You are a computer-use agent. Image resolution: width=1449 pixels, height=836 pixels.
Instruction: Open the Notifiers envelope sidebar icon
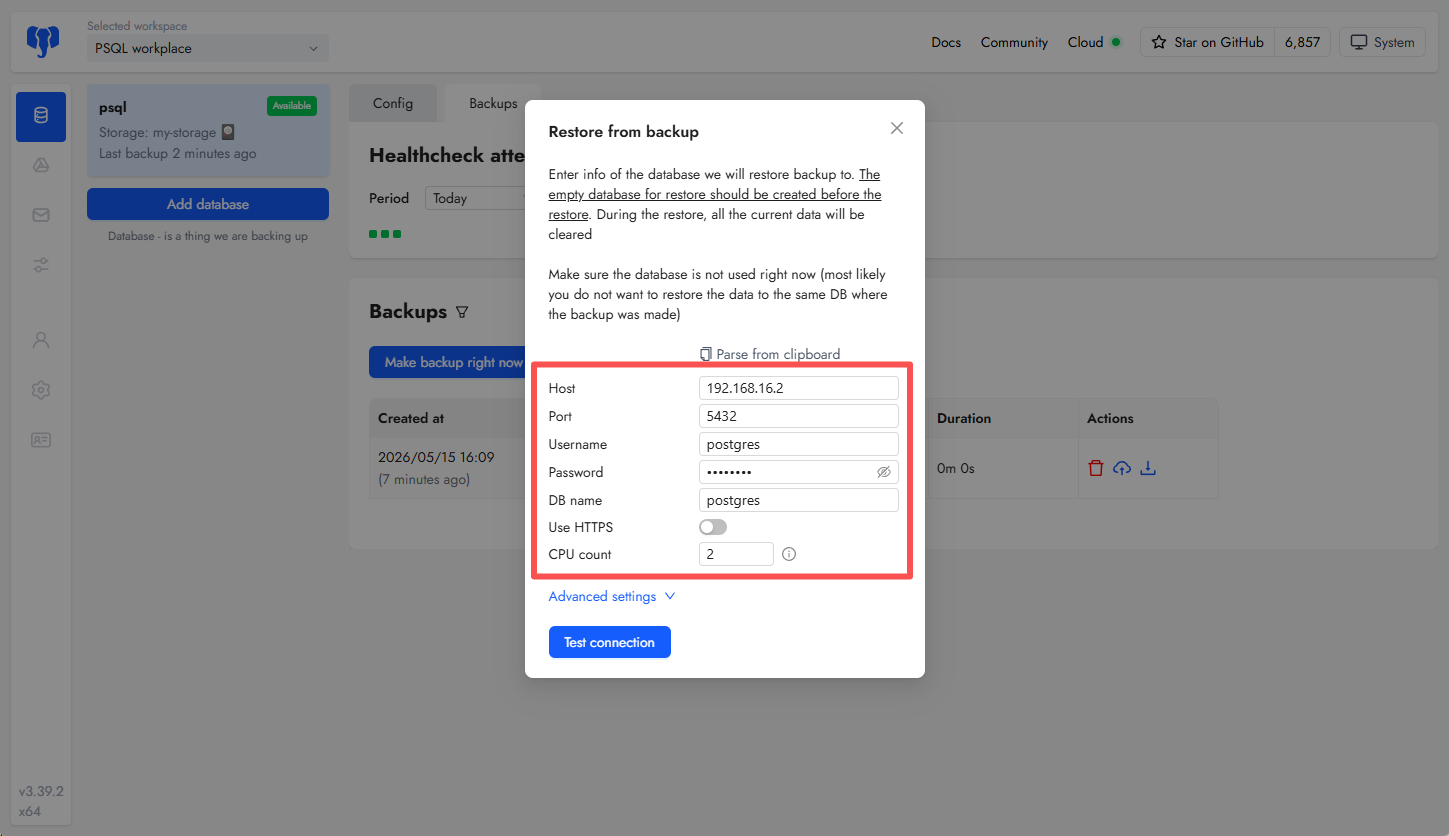pos(41,215)
